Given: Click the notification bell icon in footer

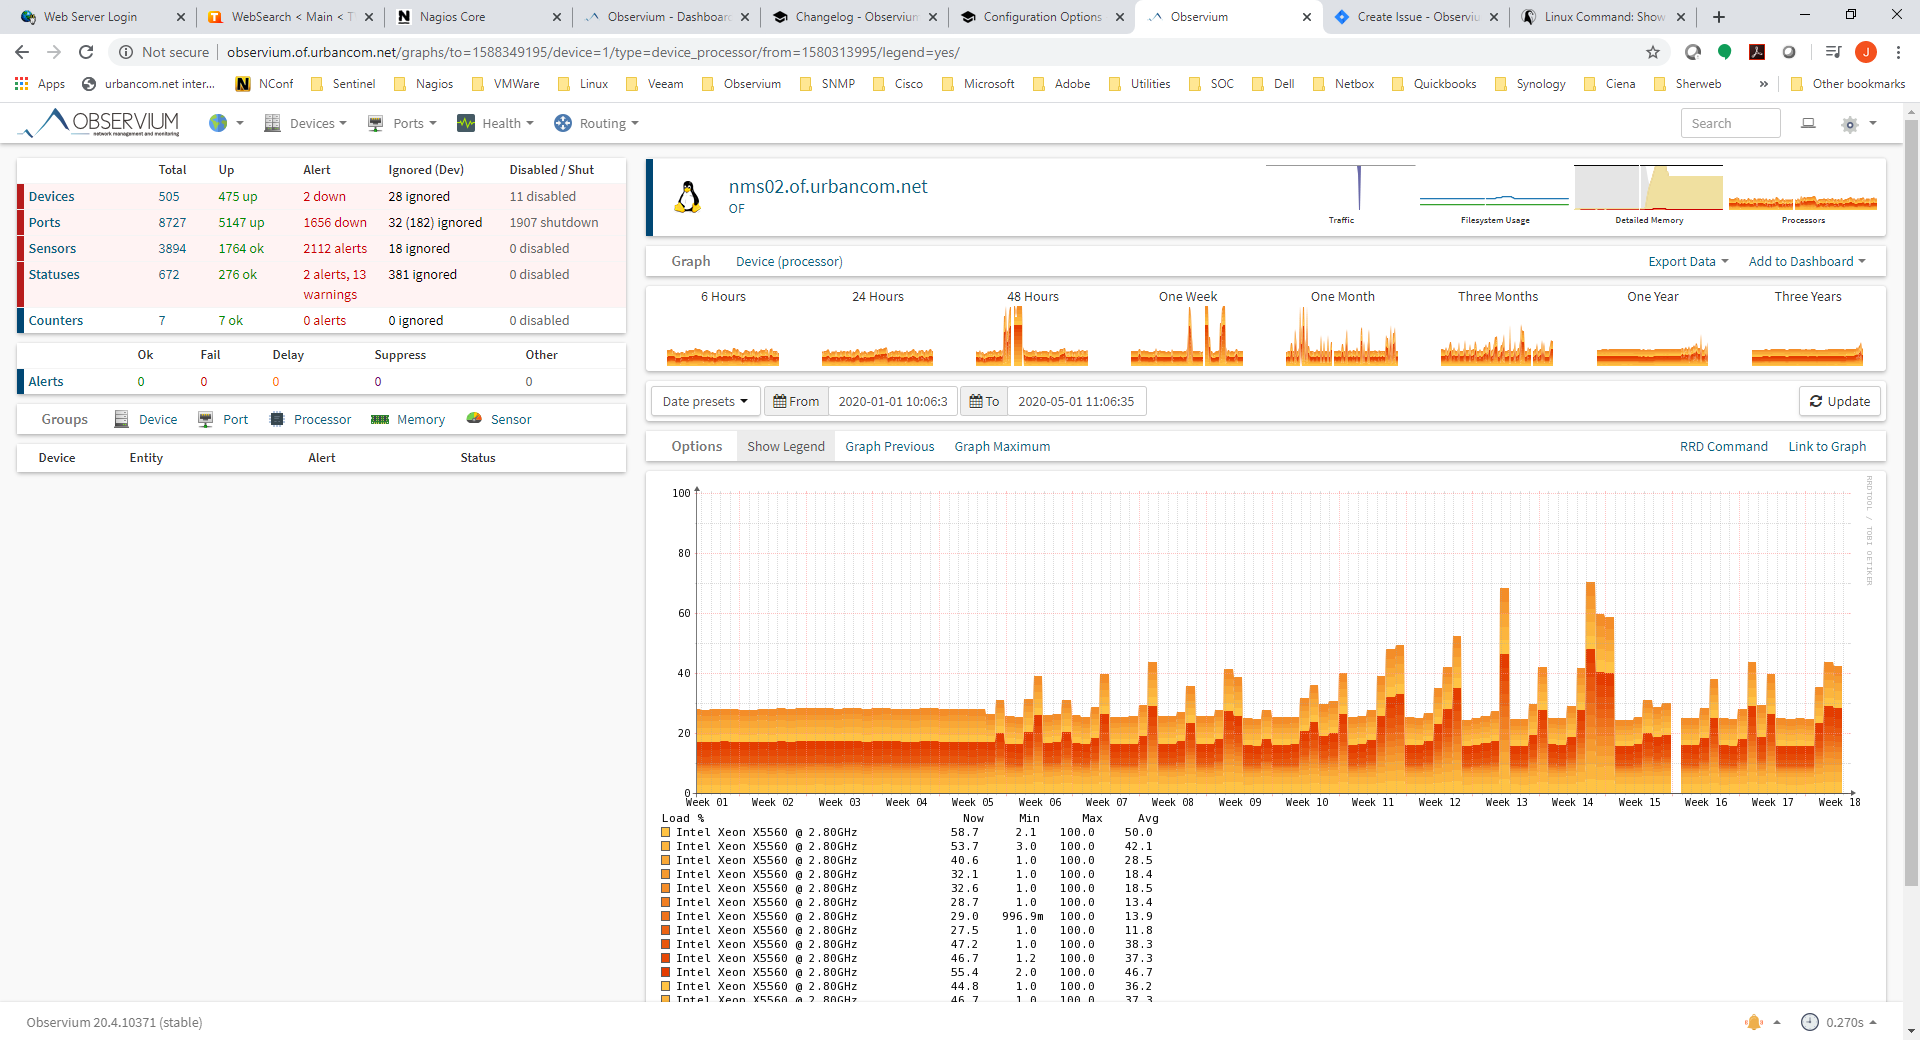Looking at the screenshot, I should (1754, 1022).
